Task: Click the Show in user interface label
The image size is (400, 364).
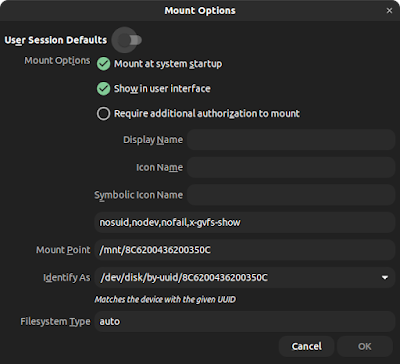Action: coord(162,89)
